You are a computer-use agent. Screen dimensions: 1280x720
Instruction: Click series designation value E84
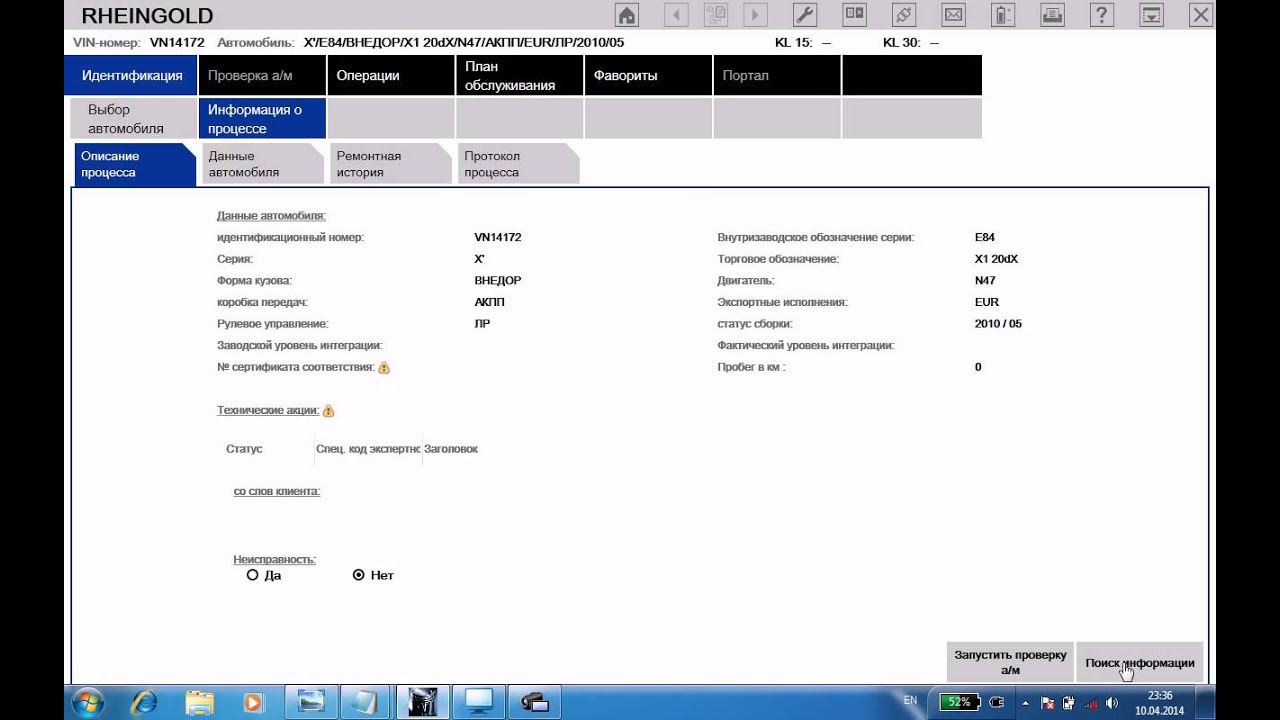click(x=985, y=238)
